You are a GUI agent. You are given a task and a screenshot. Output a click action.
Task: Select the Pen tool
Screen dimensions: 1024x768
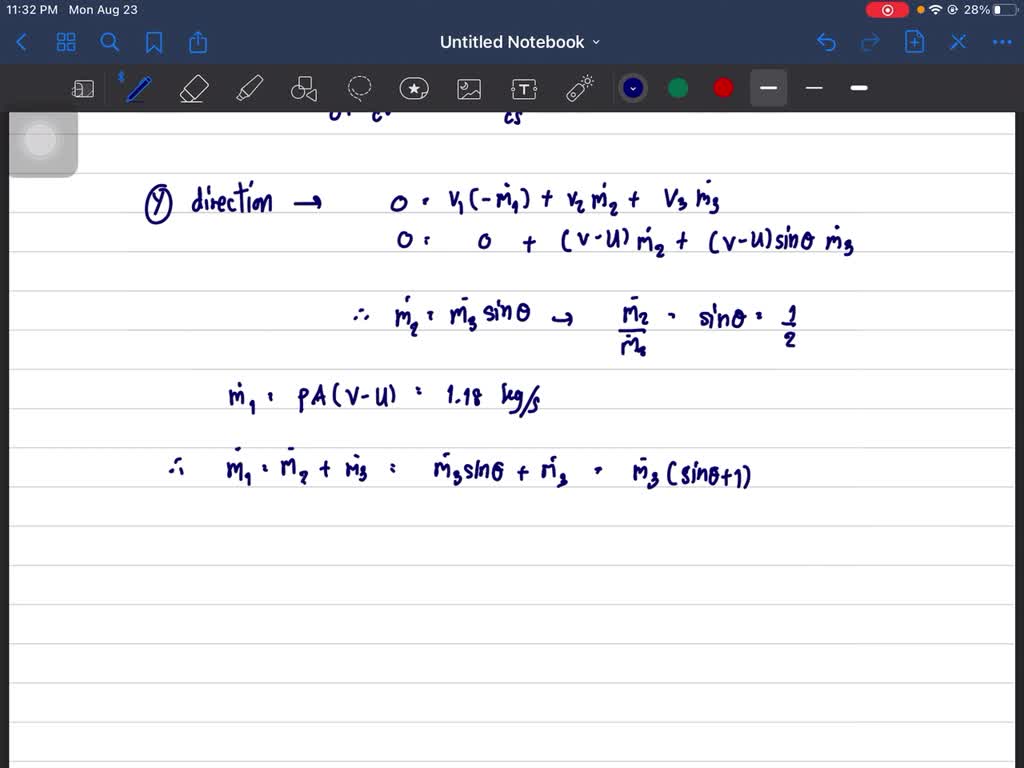(x=138, y=88)
